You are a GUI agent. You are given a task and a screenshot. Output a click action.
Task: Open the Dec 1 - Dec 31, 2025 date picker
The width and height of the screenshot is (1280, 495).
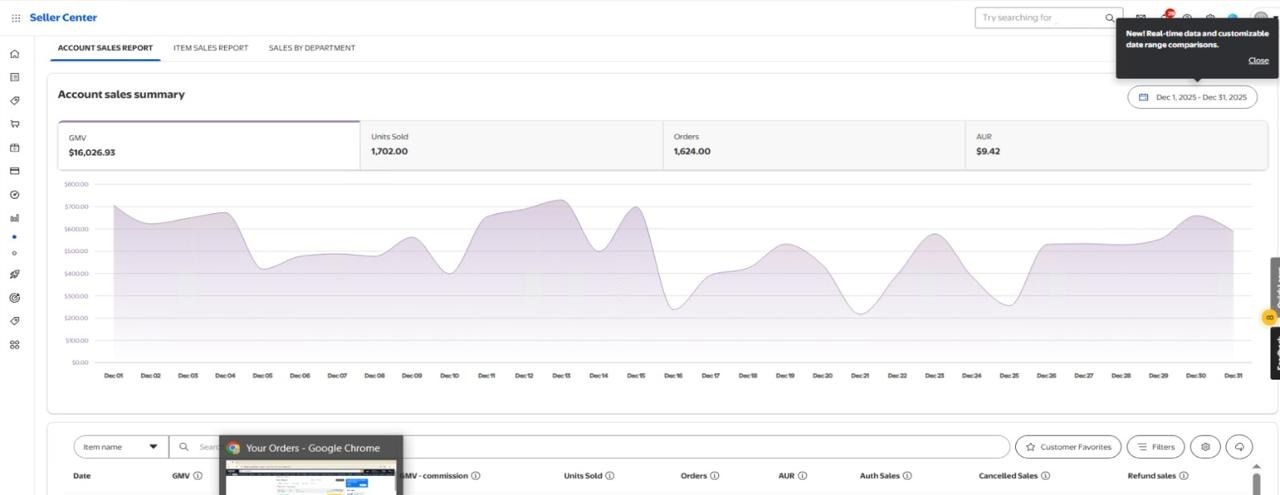(x=1192, y=97)
